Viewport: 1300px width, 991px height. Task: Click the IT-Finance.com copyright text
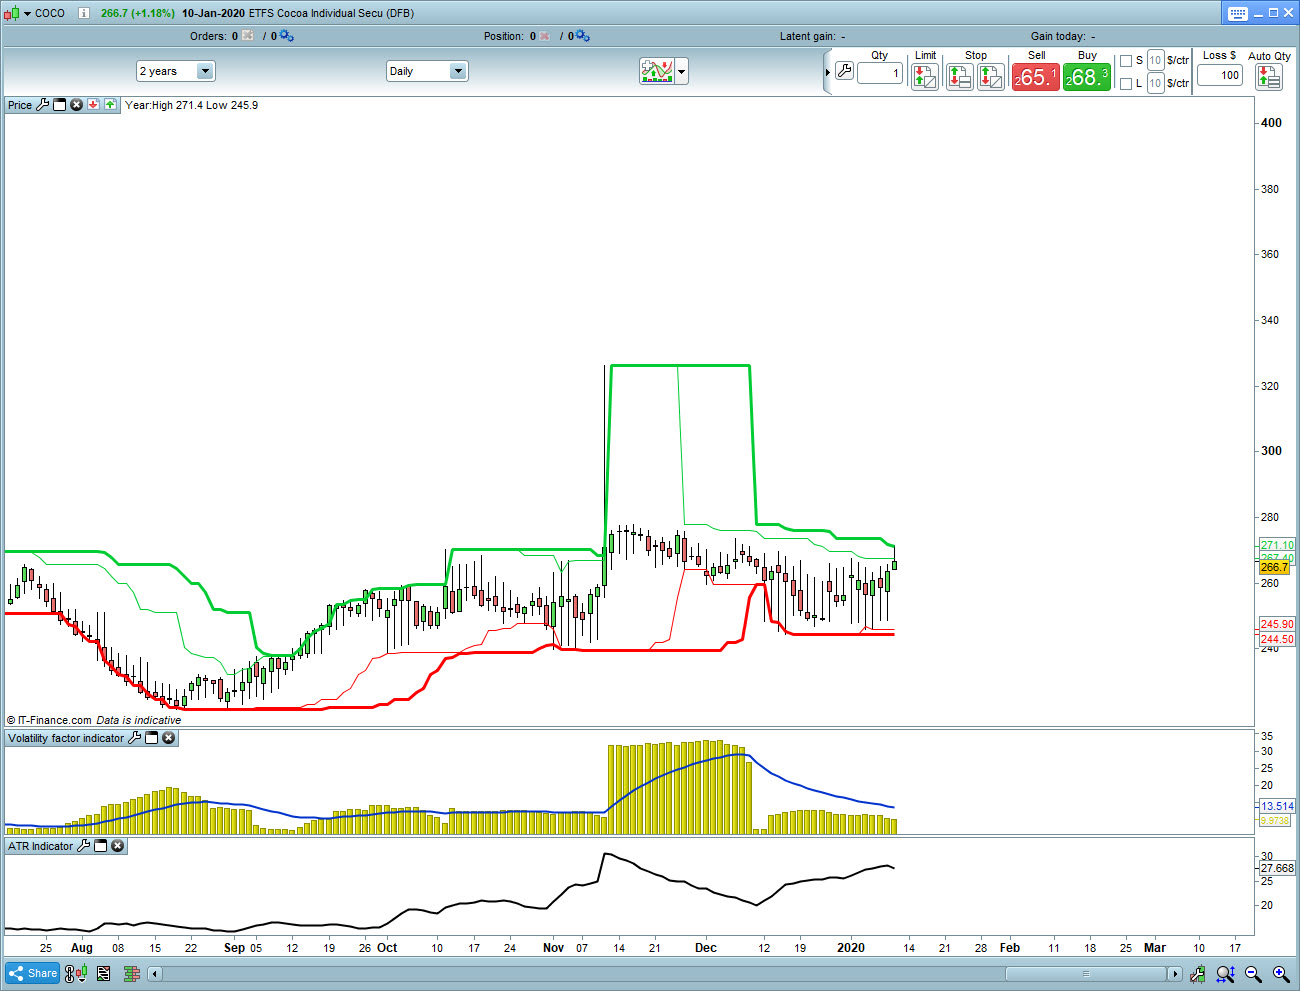pos(49,720)
